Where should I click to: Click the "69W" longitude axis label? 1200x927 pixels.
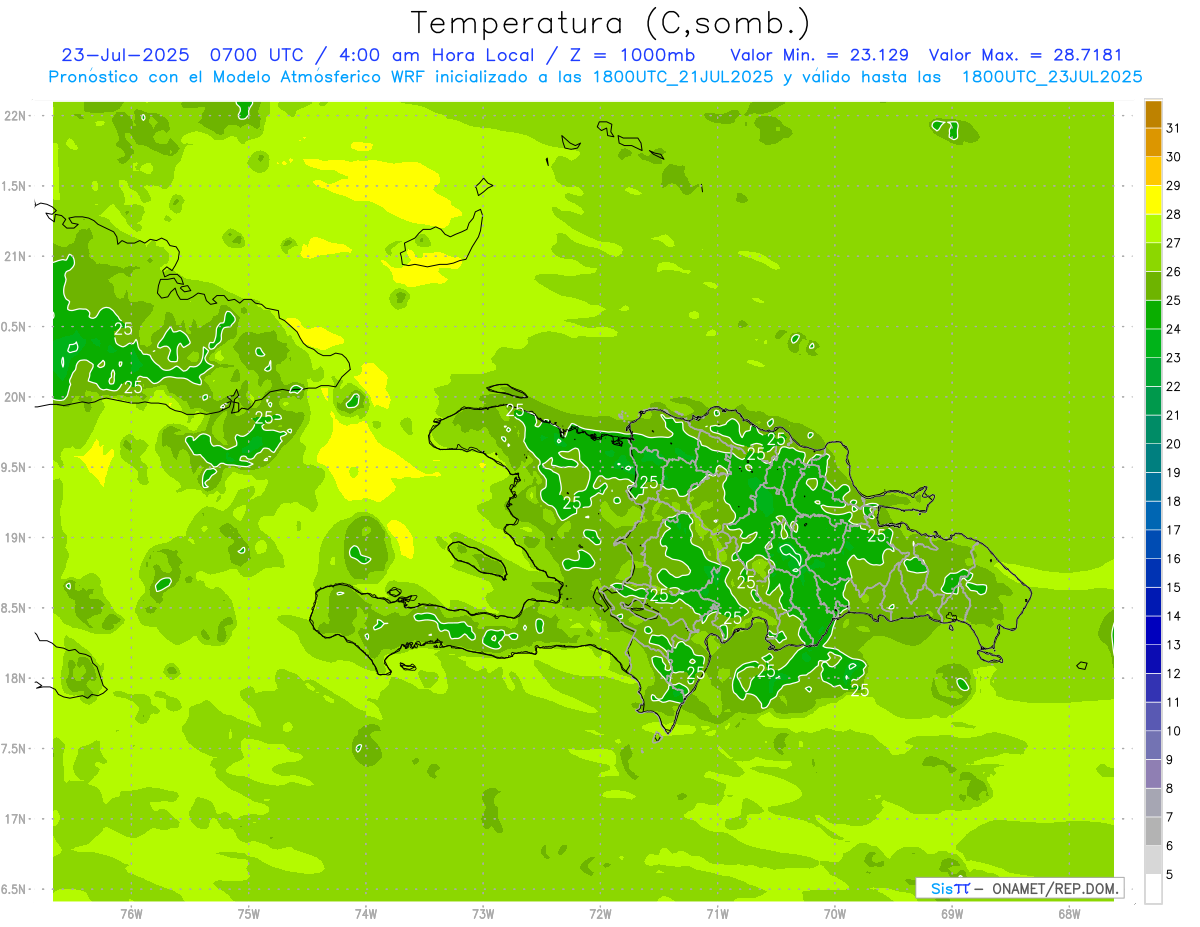pyautogui.click(x=952, y=914)
